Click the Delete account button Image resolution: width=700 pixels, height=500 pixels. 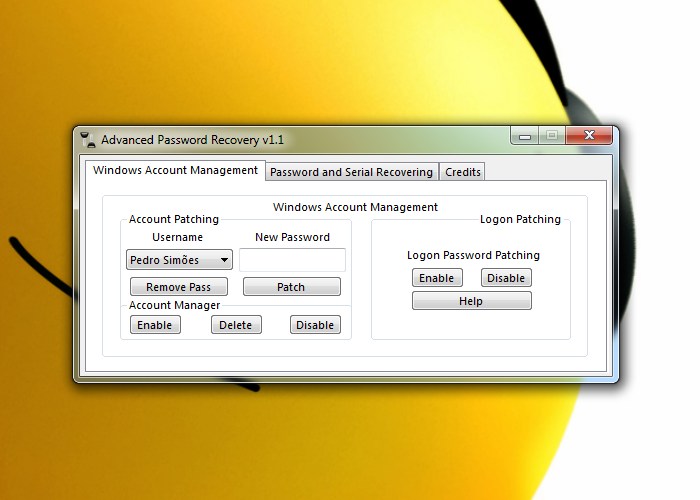pyautogui.click(x=236, y=325)
